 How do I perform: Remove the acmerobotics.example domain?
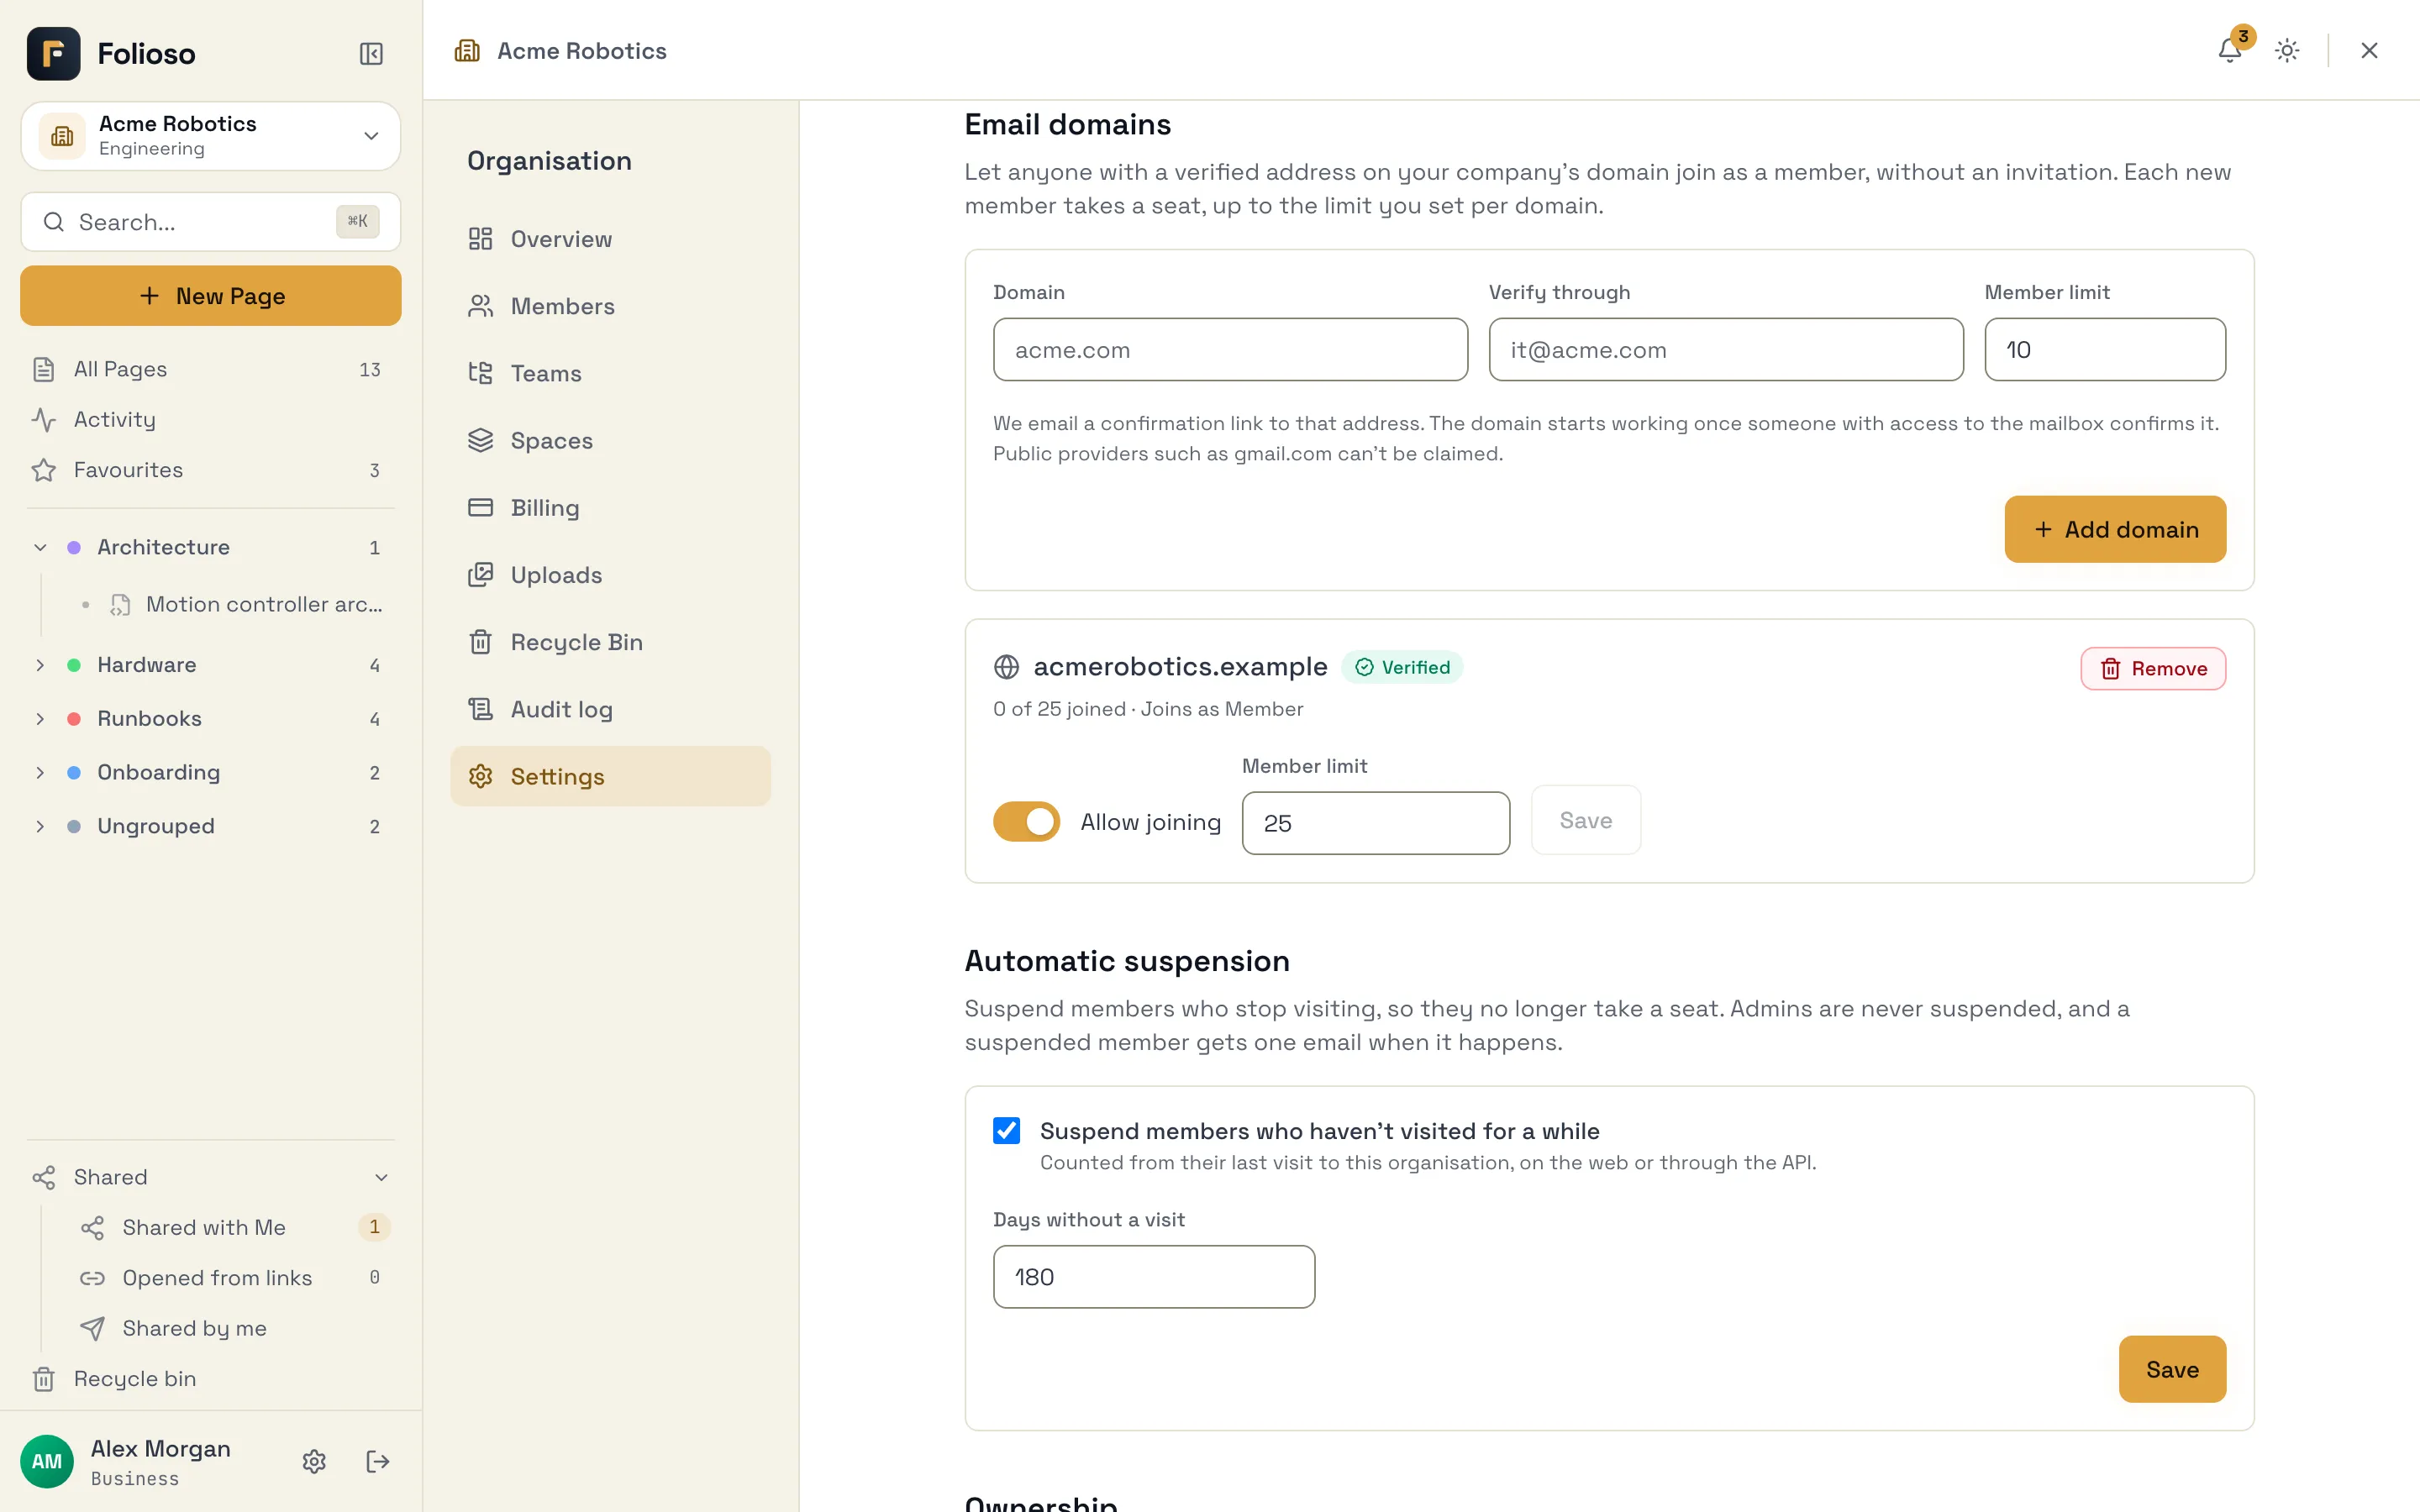(2153, 668)
